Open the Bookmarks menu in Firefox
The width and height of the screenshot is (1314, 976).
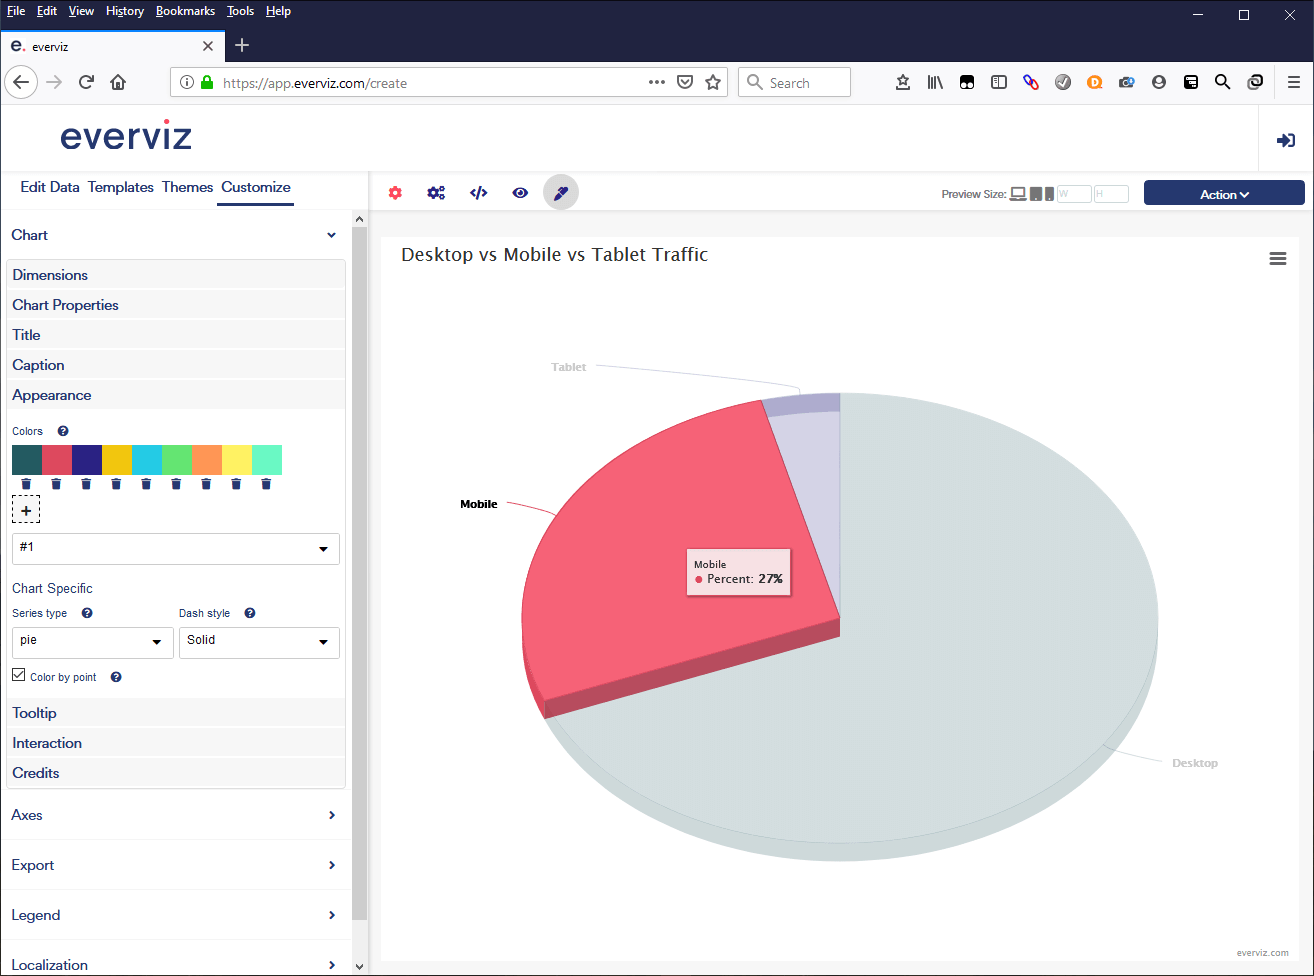point(185,11)
